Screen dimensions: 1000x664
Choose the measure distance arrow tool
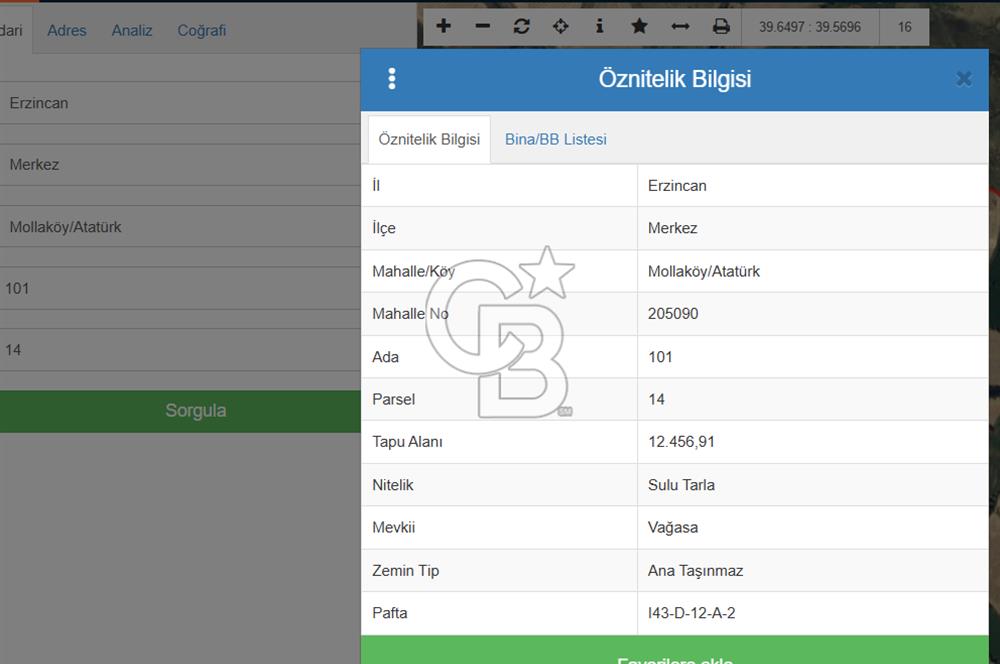pyautogui.click(x=680, y=26)
